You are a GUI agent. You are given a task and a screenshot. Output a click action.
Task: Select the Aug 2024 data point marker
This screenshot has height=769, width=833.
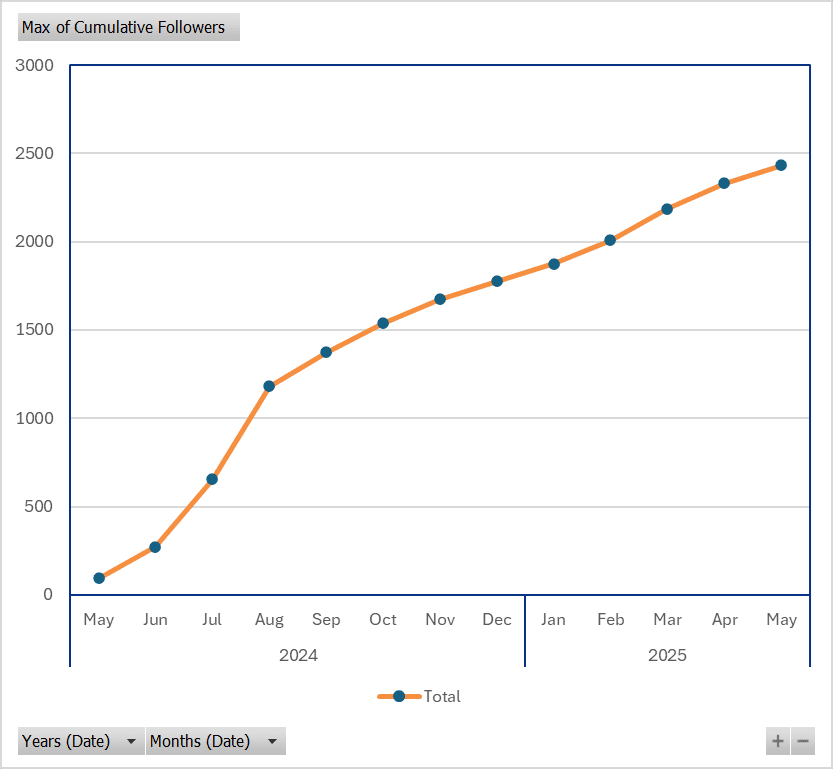269,386
